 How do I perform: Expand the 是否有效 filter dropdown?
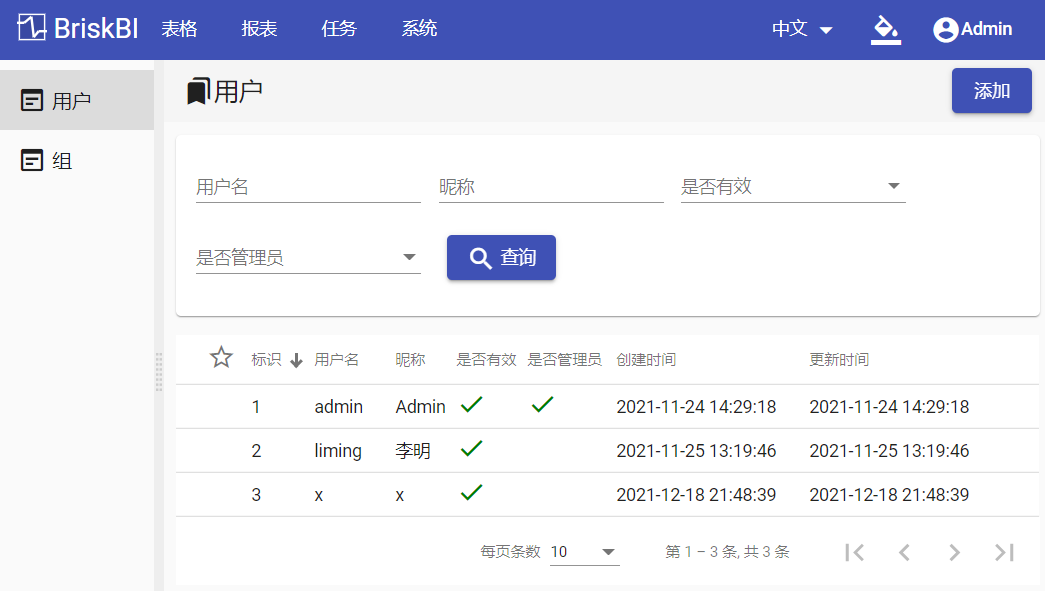[x=793, y=187]
